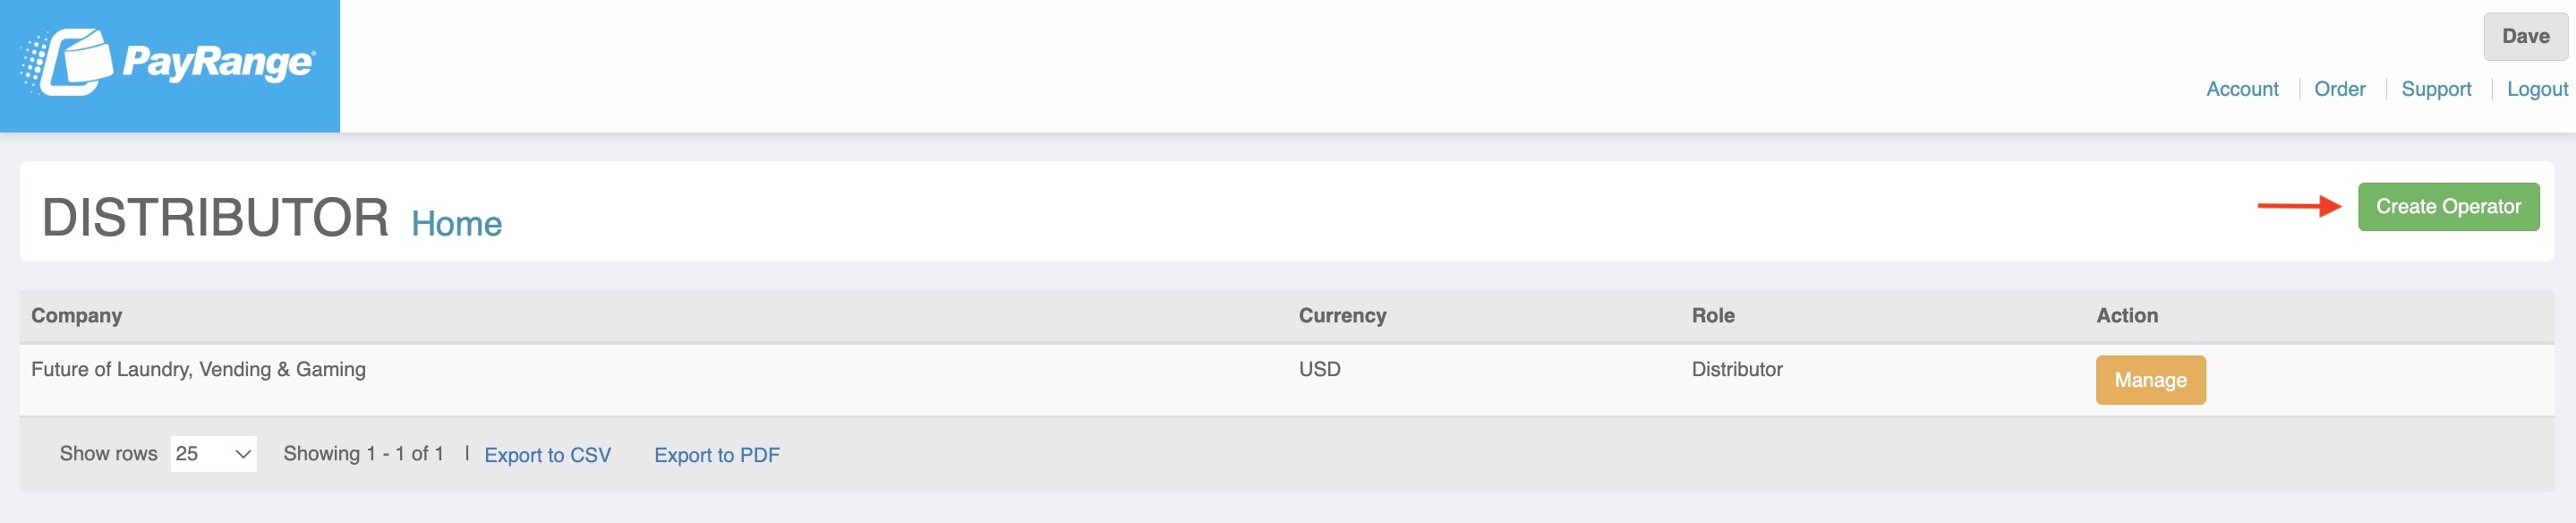Click the DISTRIBUTOR page heading
2576x523 pixels.
pyautogui.click(x=215, y=218)
